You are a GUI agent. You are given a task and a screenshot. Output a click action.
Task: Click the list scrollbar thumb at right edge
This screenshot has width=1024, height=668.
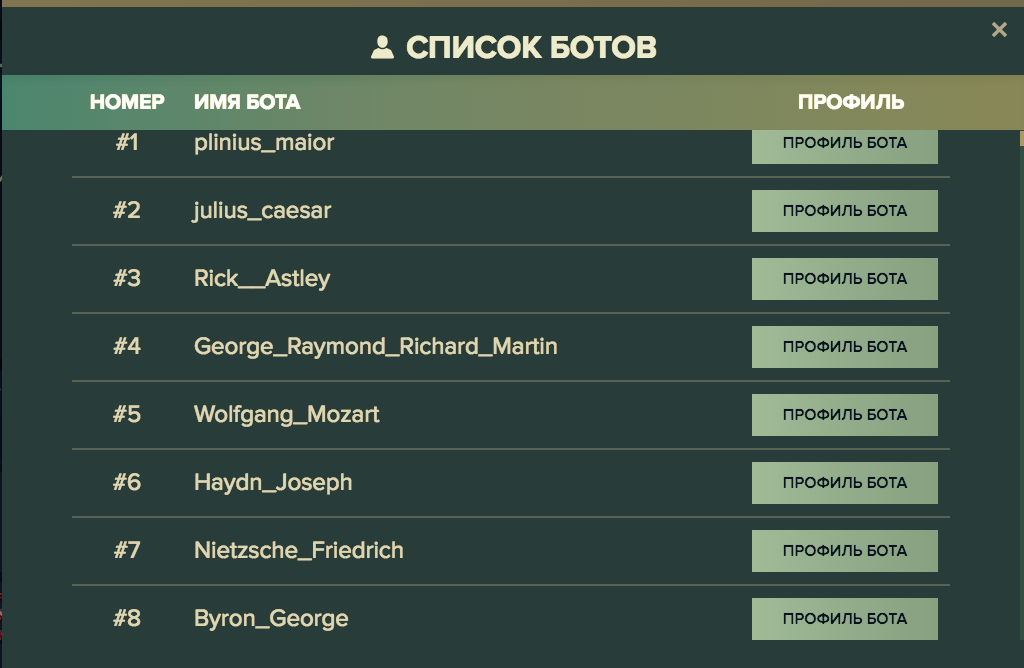(1021, 138)
